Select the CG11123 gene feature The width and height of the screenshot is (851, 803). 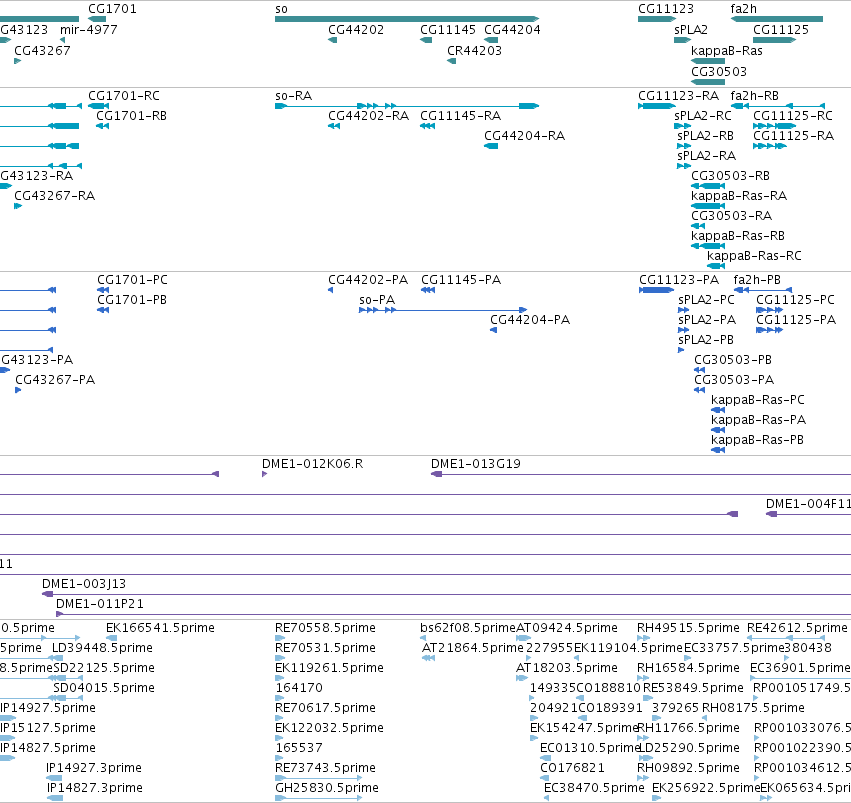pyautogui.click(x=657, y=19)
